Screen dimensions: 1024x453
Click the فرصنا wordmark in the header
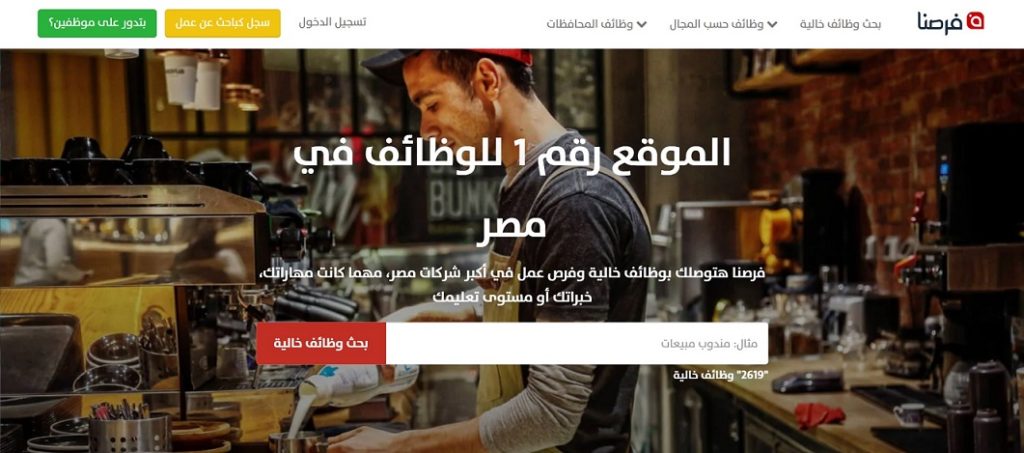pyautogui.click(x=940, y=23)
